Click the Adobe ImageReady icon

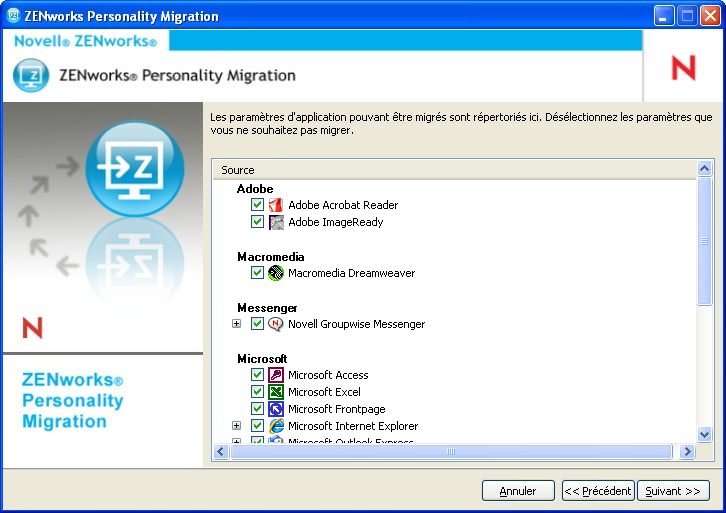[276, 222]
